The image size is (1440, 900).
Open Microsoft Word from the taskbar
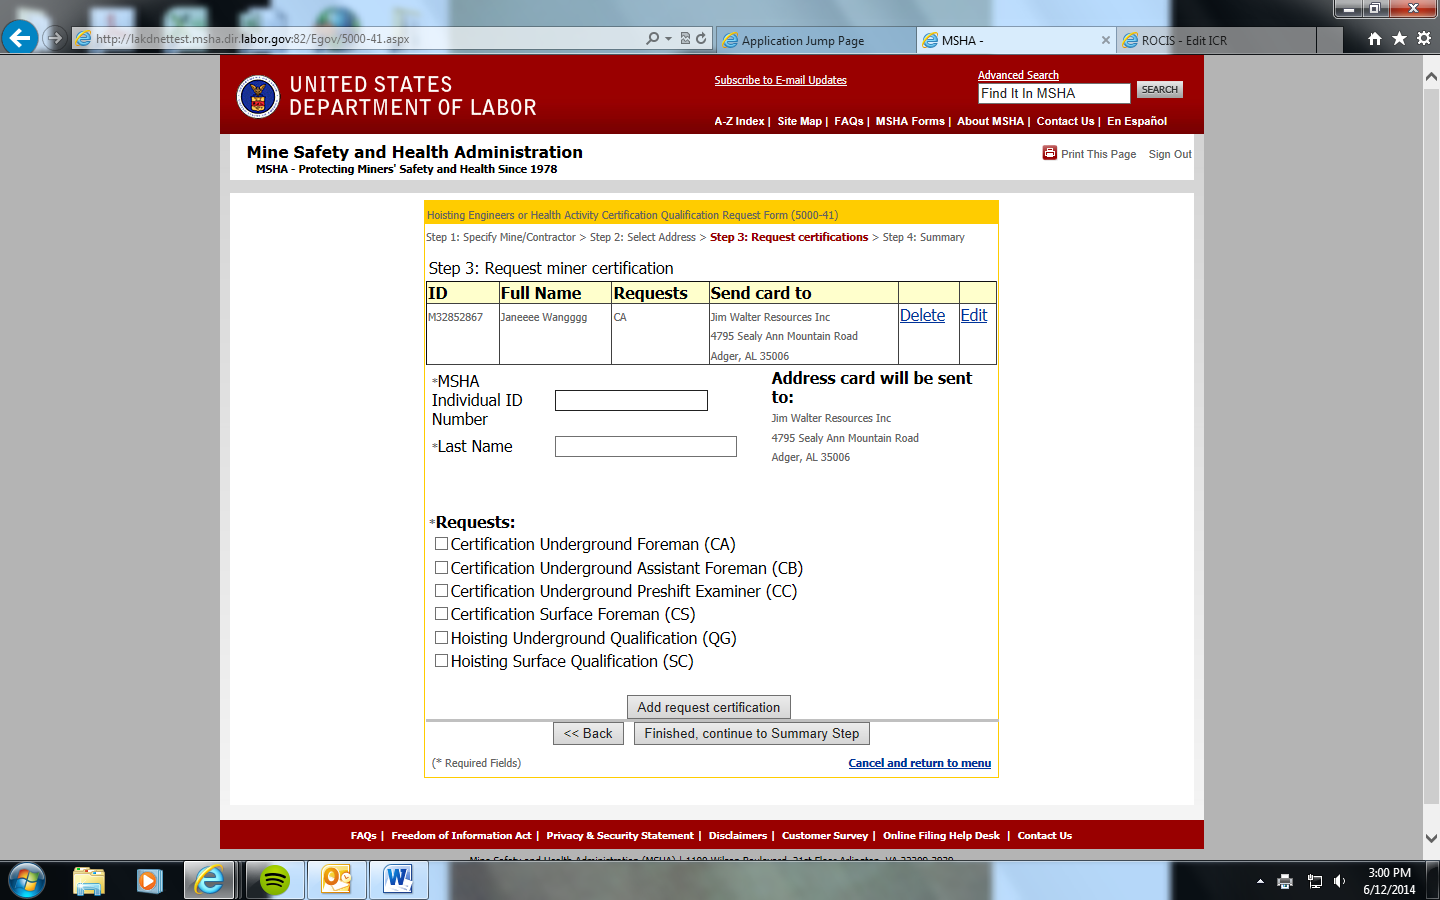point(398,880)
